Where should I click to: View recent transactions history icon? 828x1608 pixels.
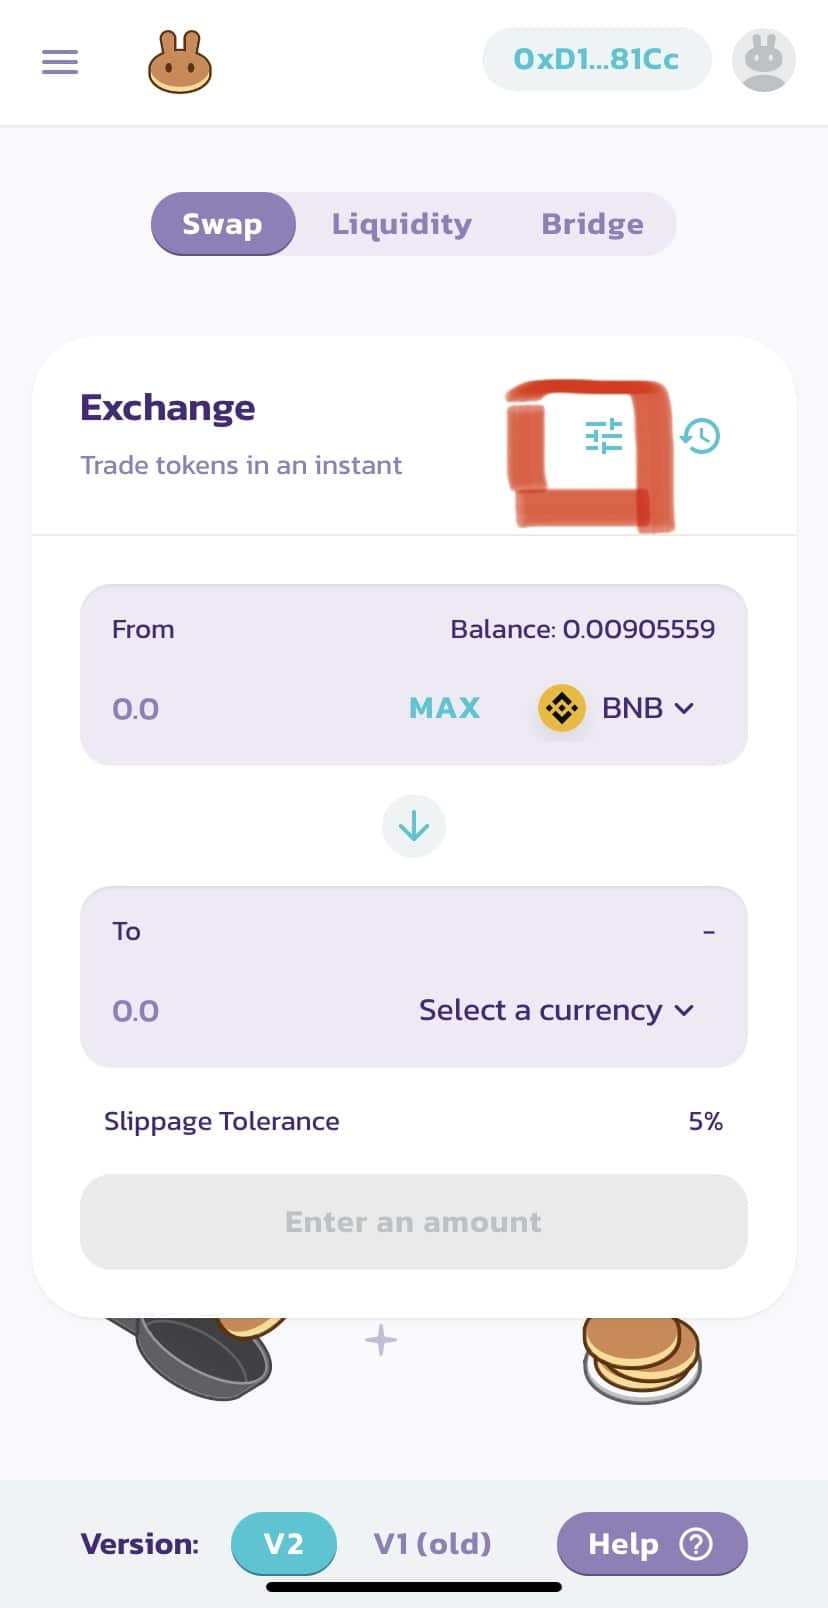[x=700, y=436]
